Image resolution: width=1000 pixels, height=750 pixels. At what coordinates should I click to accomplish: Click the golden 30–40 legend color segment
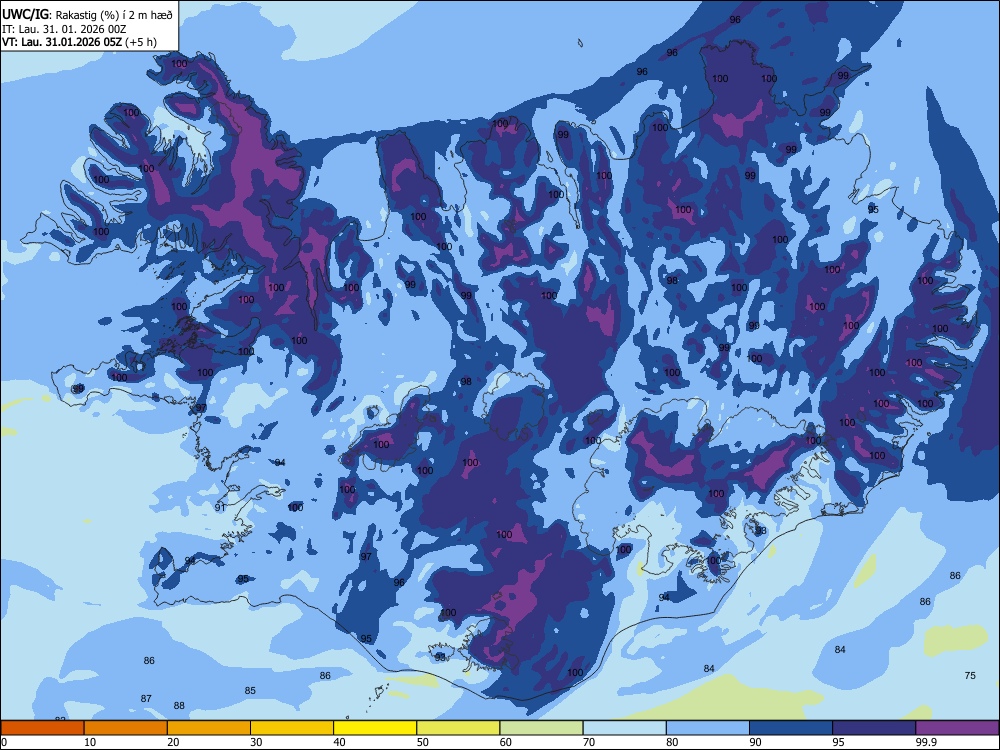292,728
